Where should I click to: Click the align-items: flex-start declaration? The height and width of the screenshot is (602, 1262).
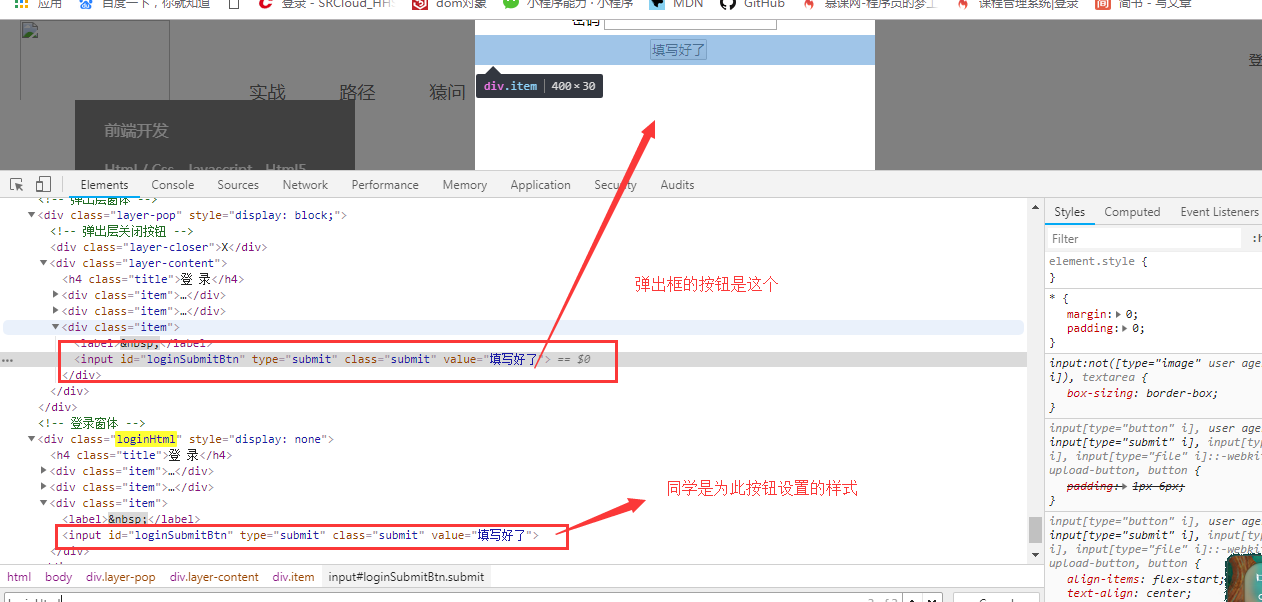click(x=1145, y=579)
